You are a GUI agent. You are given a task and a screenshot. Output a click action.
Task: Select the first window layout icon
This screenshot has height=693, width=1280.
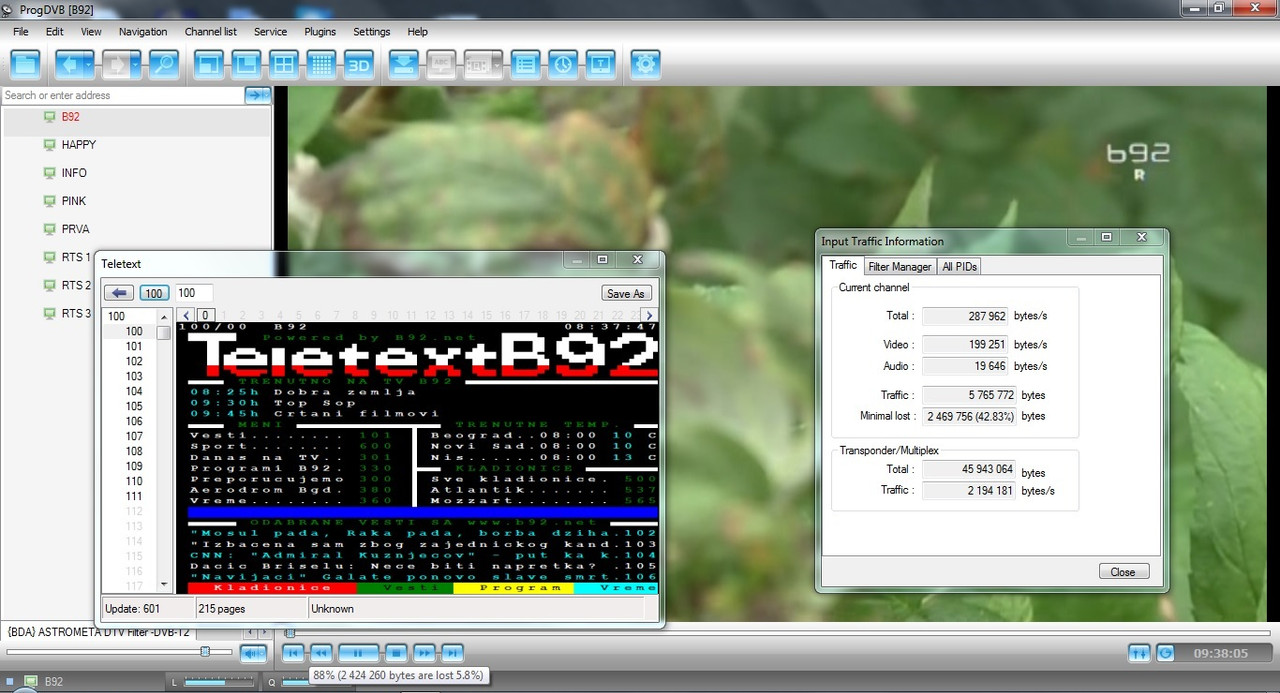(x=209, y=65)
